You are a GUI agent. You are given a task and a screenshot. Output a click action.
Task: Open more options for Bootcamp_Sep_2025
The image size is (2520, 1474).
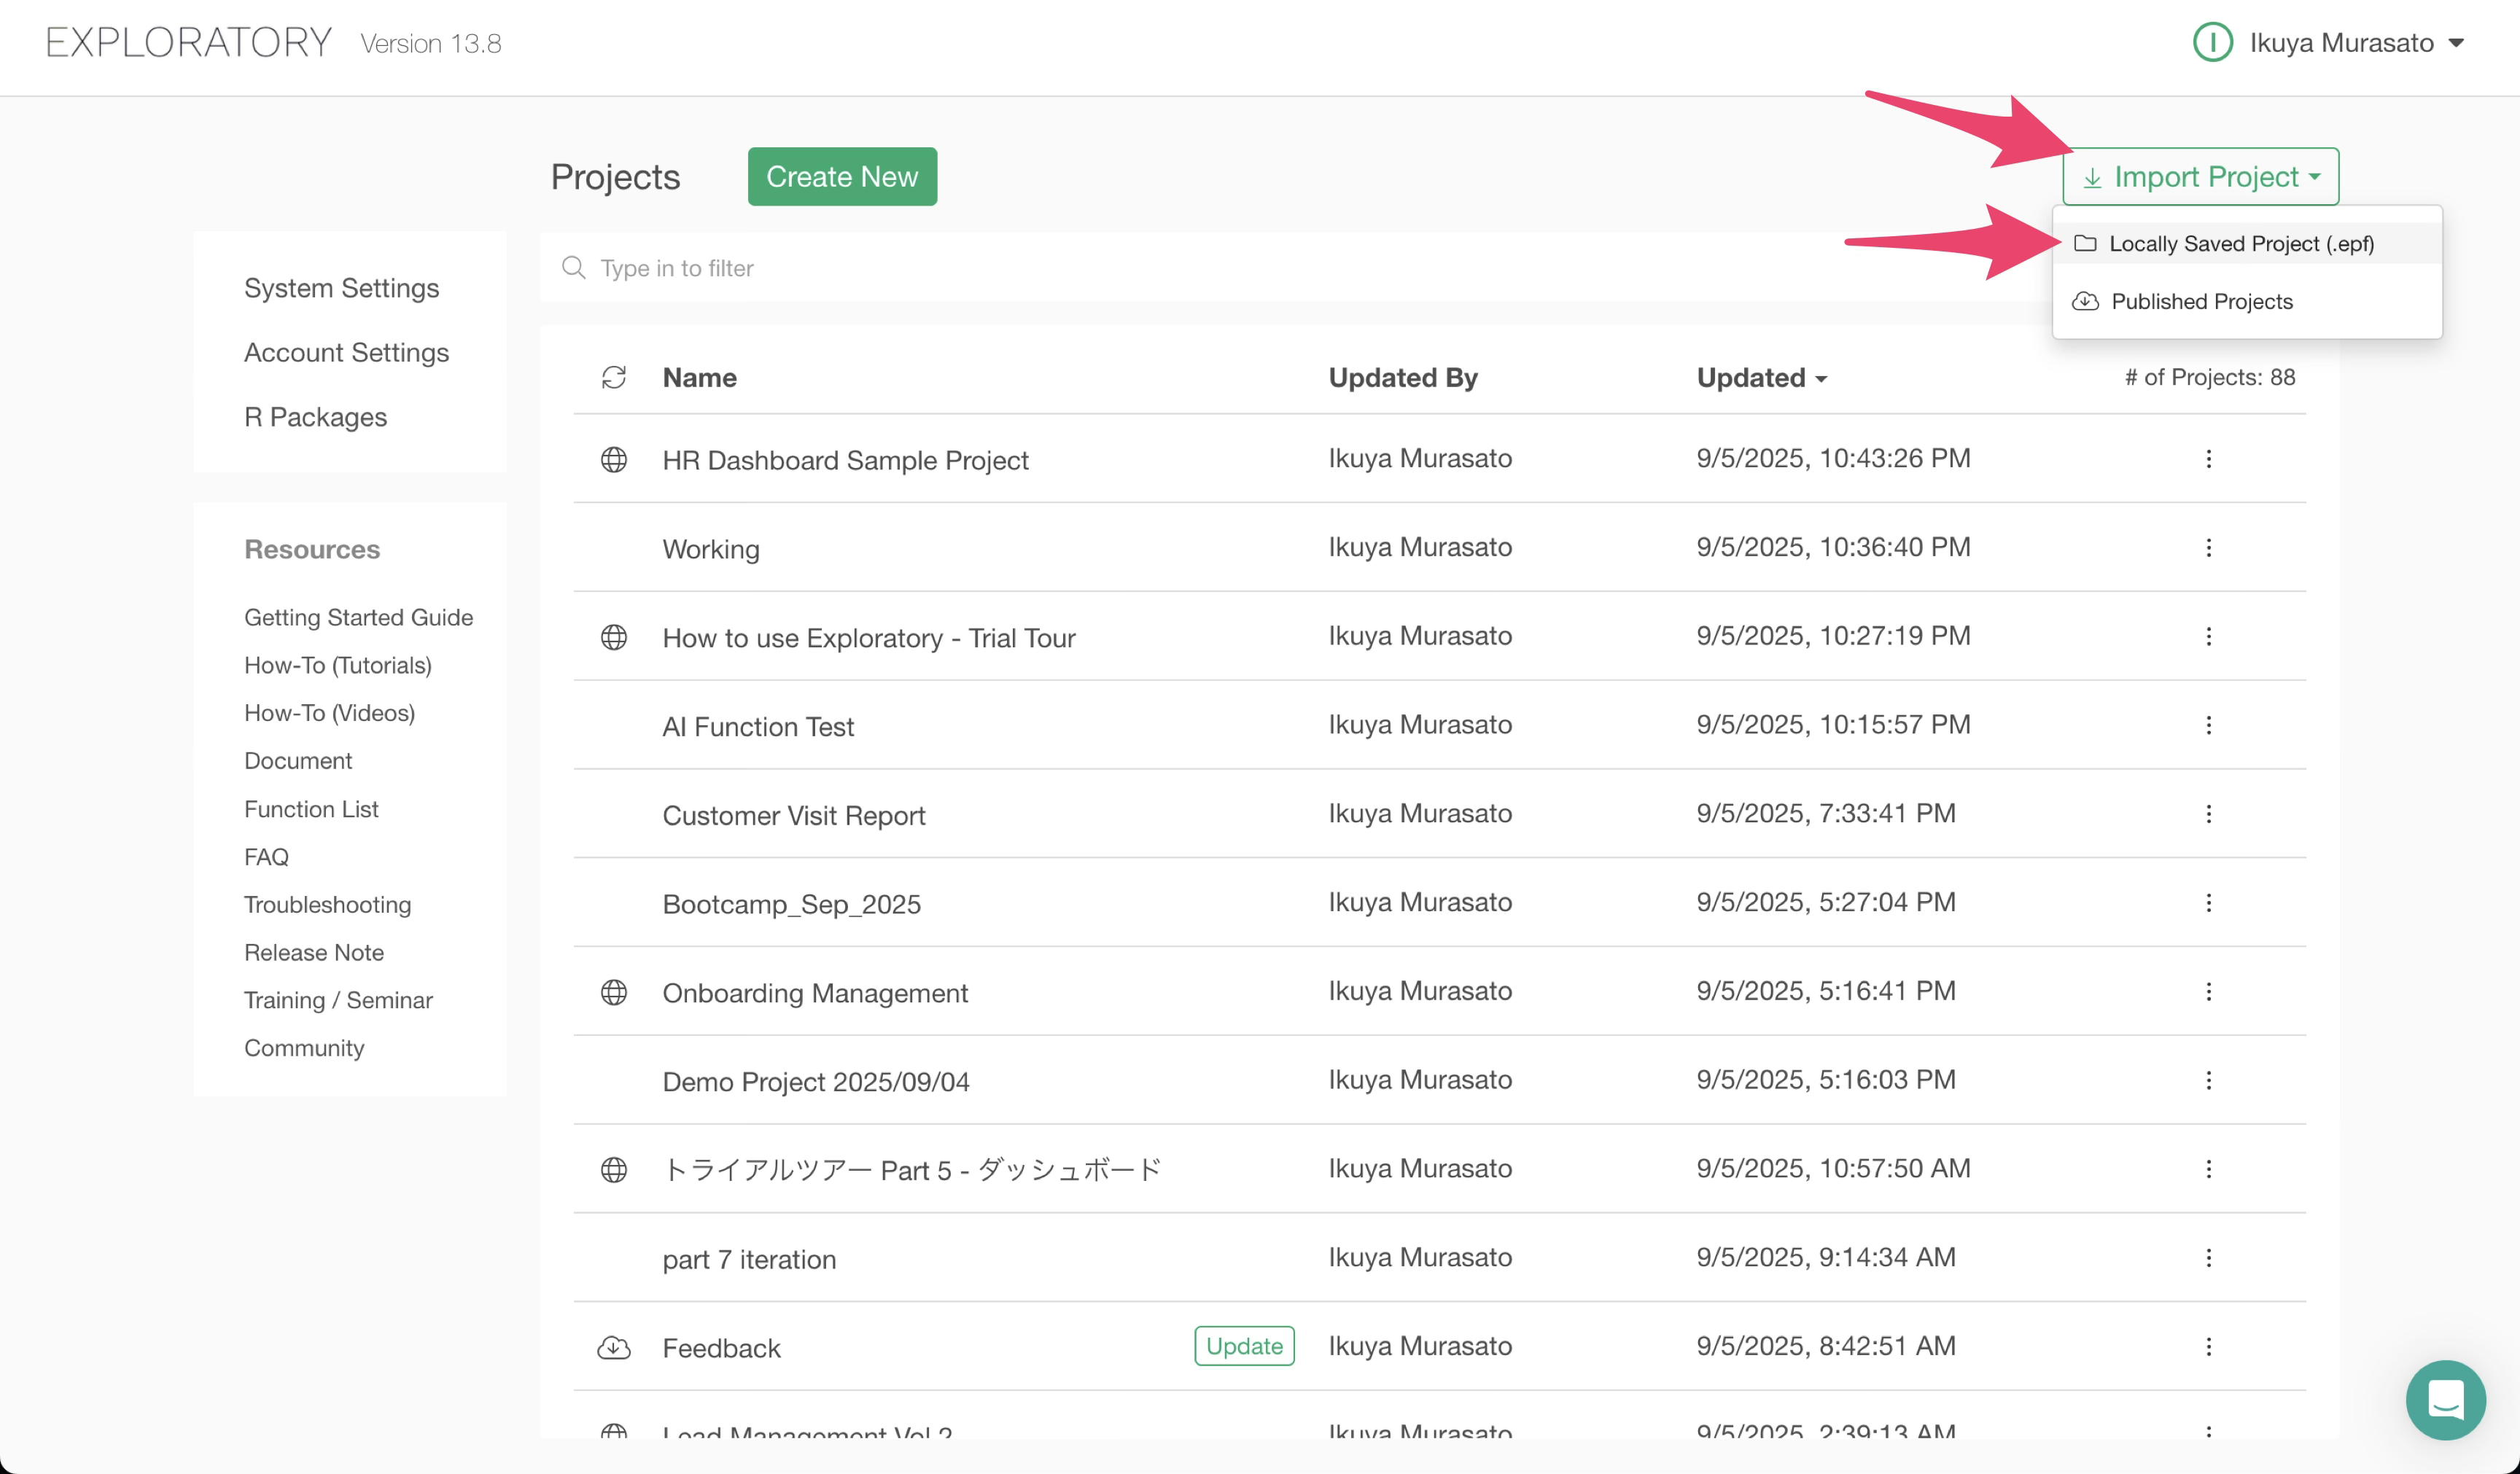[2209, 903]
